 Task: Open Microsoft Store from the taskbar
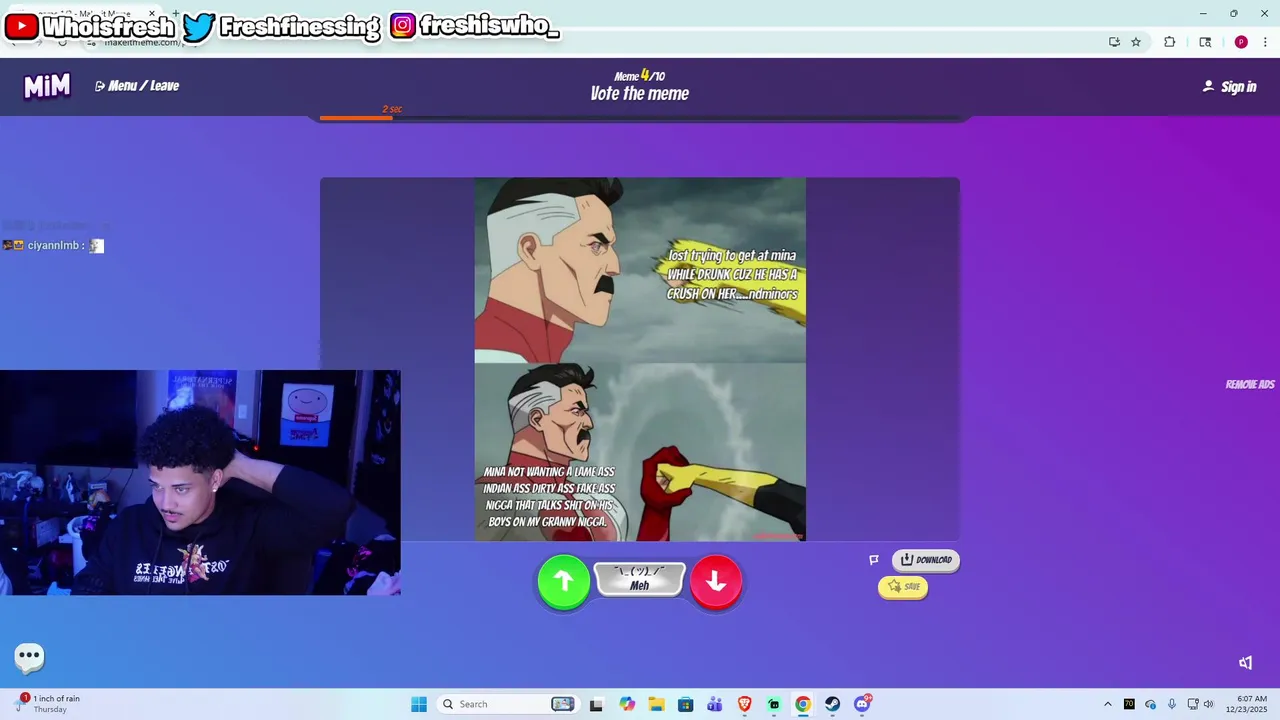685,704
